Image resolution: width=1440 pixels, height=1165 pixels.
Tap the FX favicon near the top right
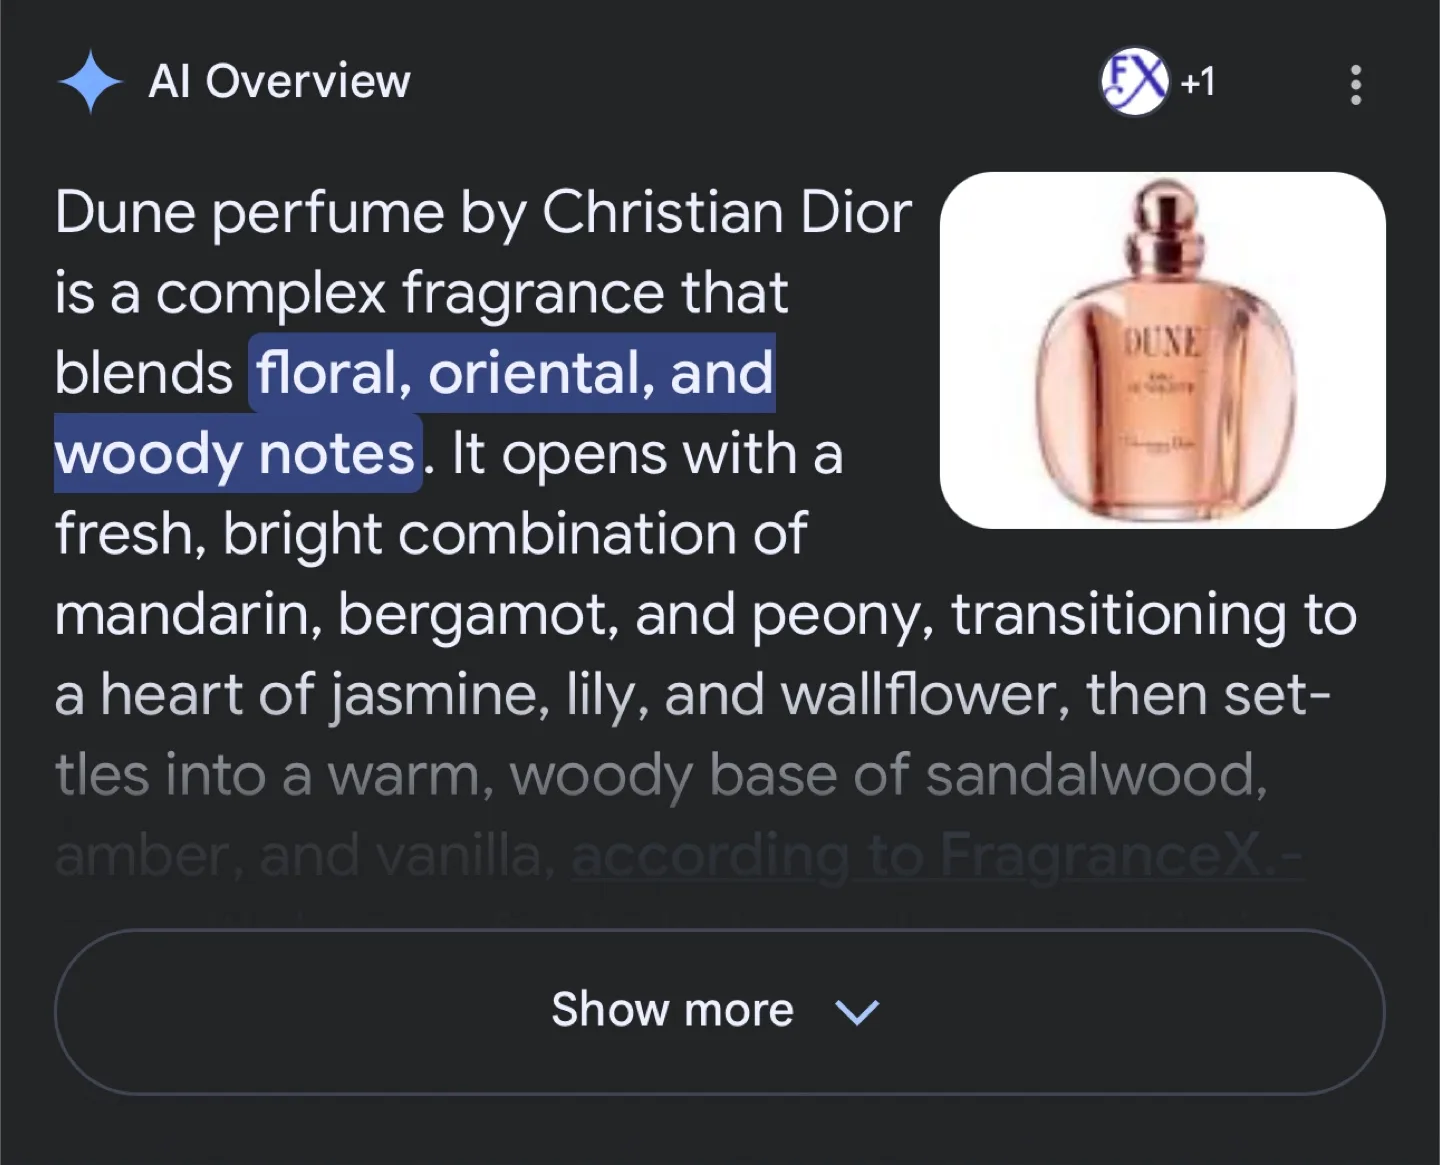1134,82
